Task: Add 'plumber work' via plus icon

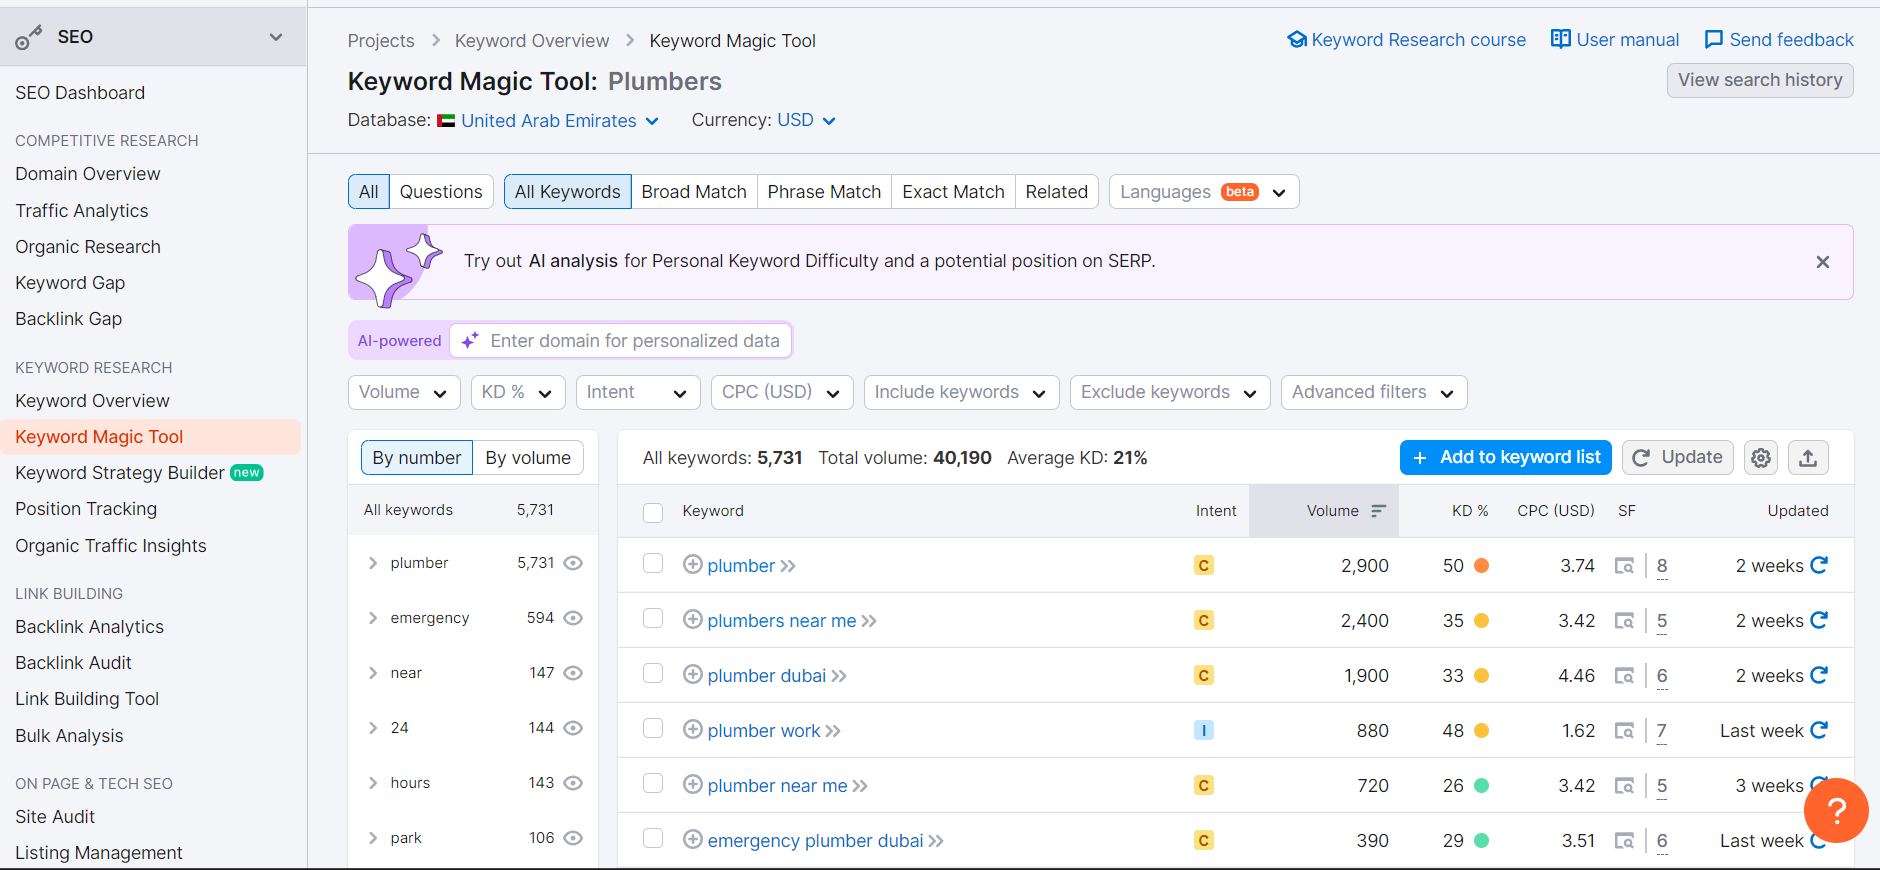Action: click(692, 729)
